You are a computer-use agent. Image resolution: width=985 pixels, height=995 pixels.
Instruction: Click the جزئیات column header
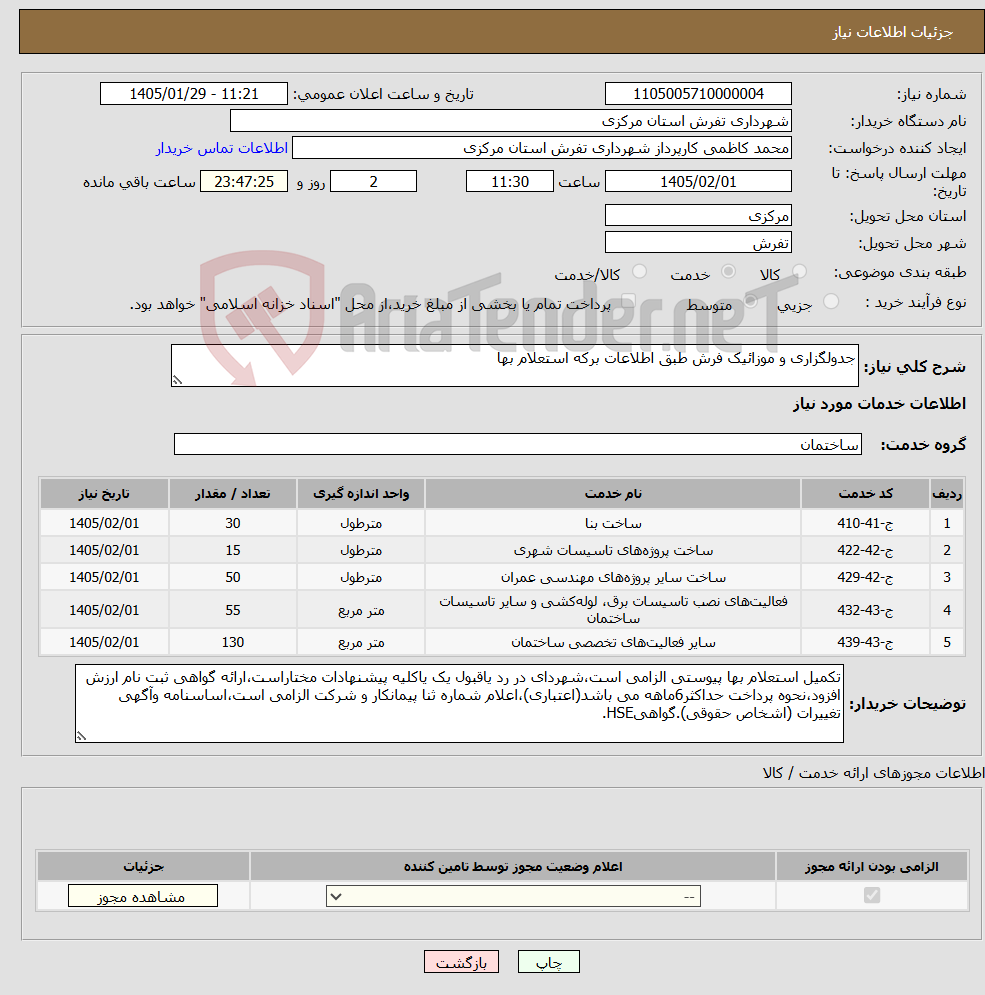143,866
